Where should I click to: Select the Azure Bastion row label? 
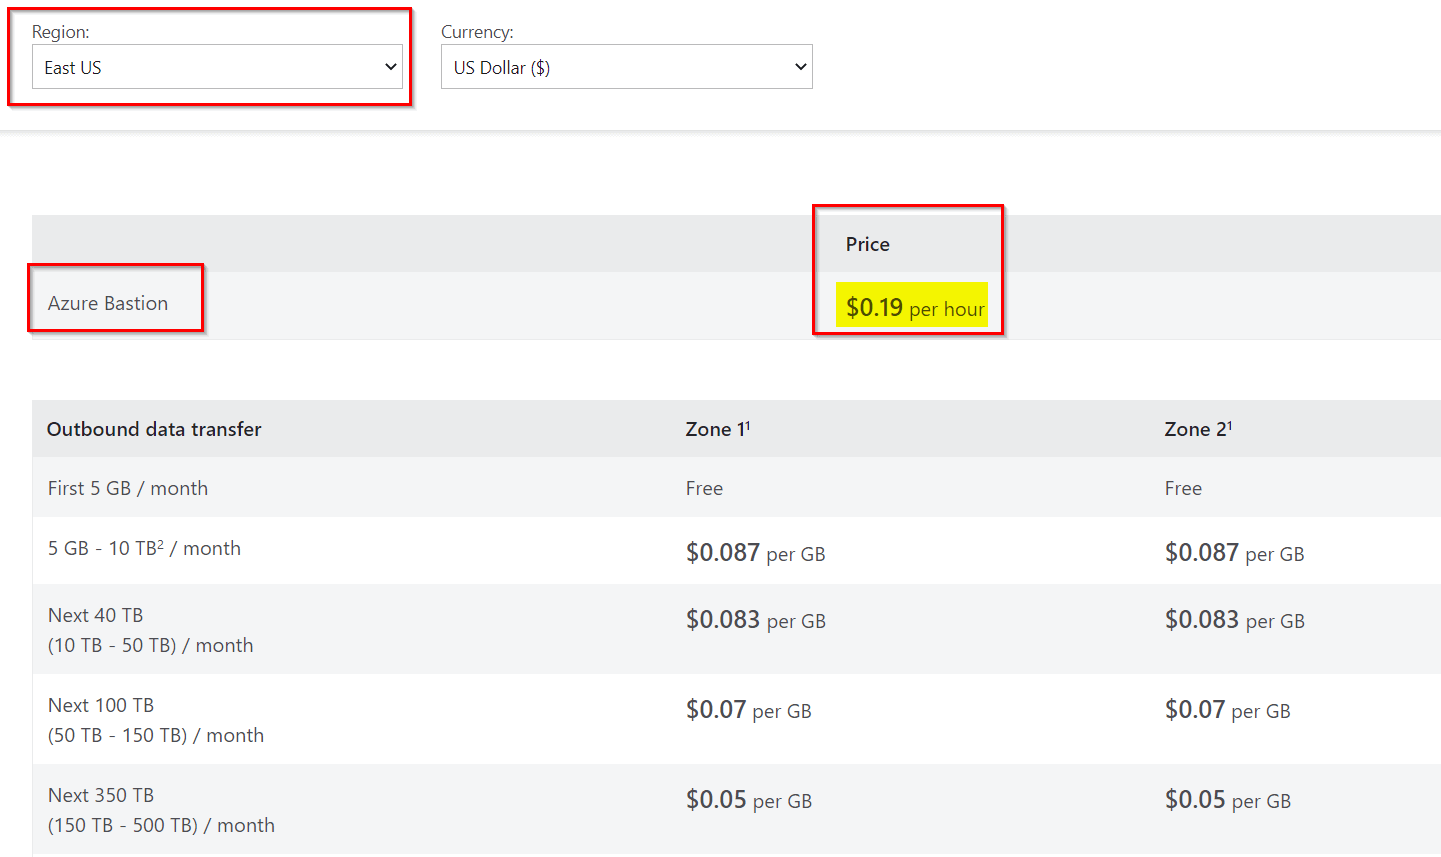click(x=108, y=303)
